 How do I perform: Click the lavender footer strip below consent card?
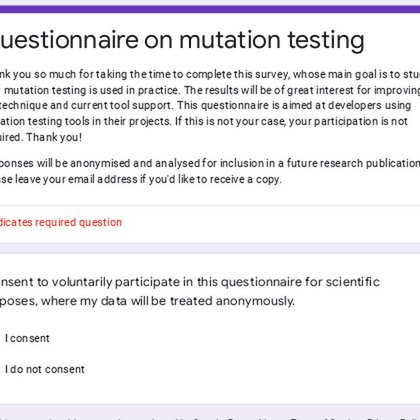(x=210, y=412)
